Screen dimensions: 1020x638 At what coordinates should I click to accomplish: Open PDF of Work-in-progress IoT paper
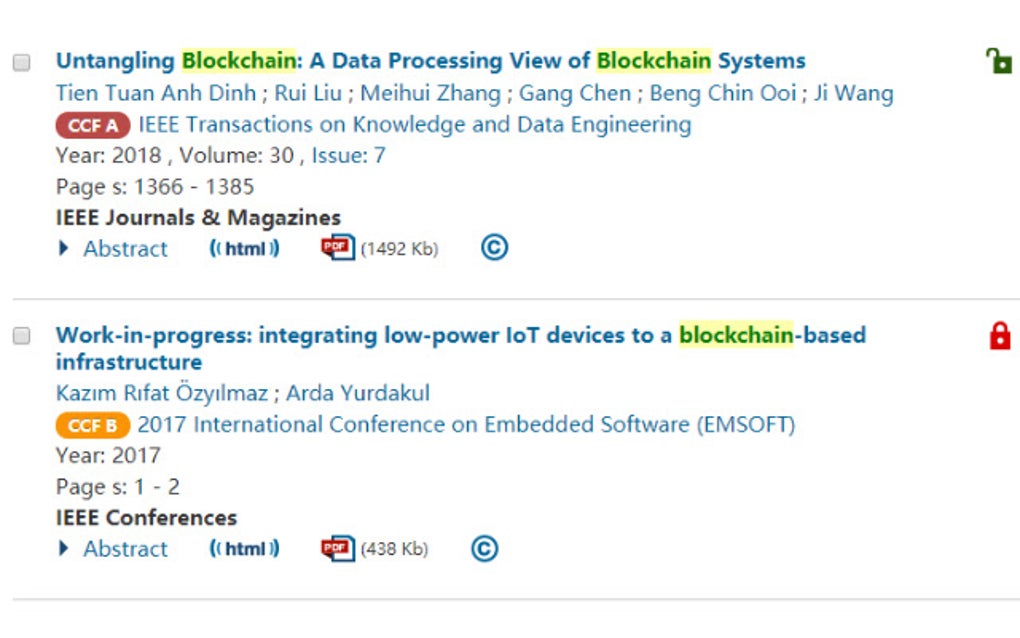[x=338, y=548]
